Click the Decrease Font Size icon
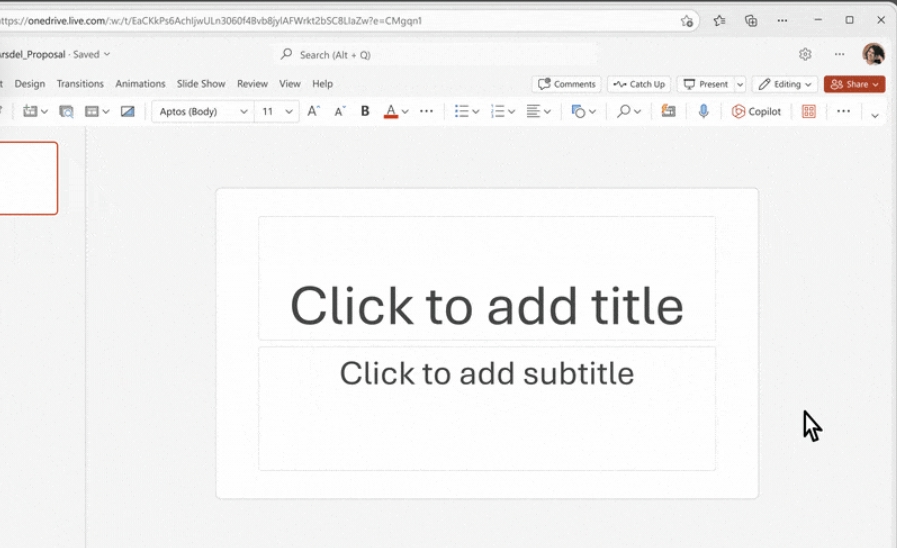This screenshot has height=548, width=897. [339, 112]
